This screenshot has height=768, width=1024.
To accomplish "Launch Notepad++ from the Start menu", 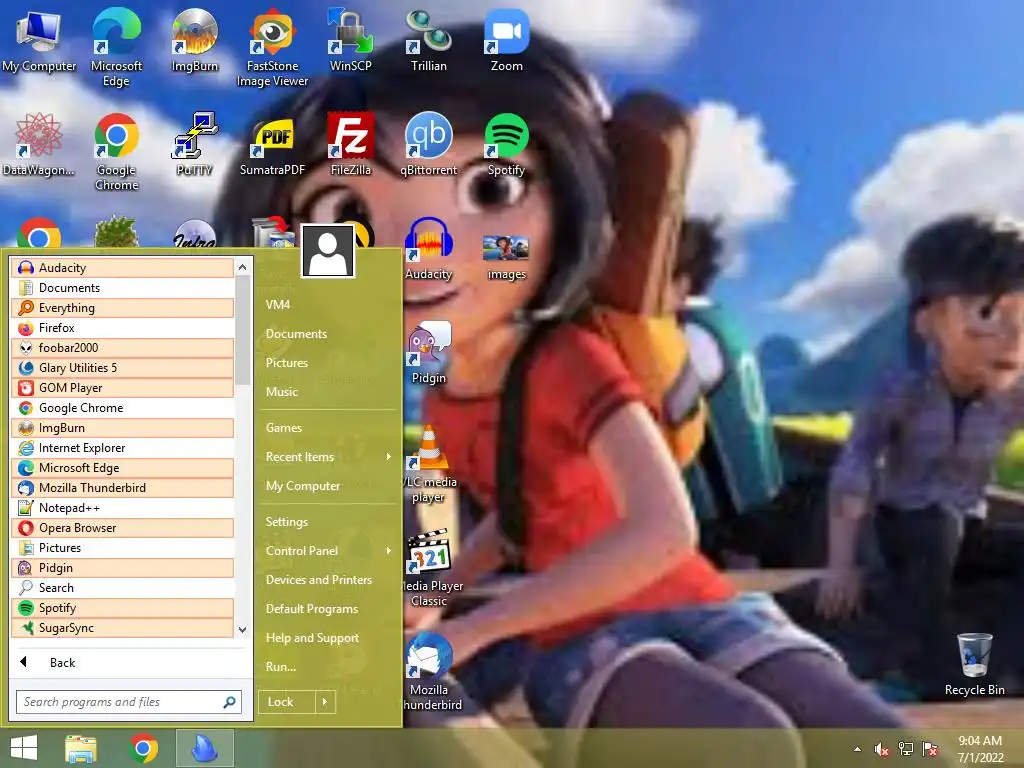I will (x=122, y=507).
